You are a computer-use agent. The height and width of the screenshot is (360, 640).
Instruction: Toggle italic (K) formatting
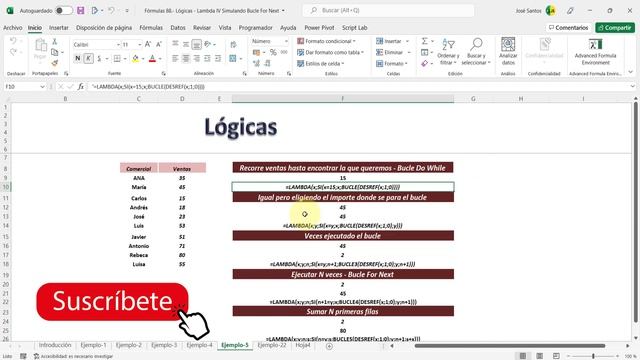(88, 59)
